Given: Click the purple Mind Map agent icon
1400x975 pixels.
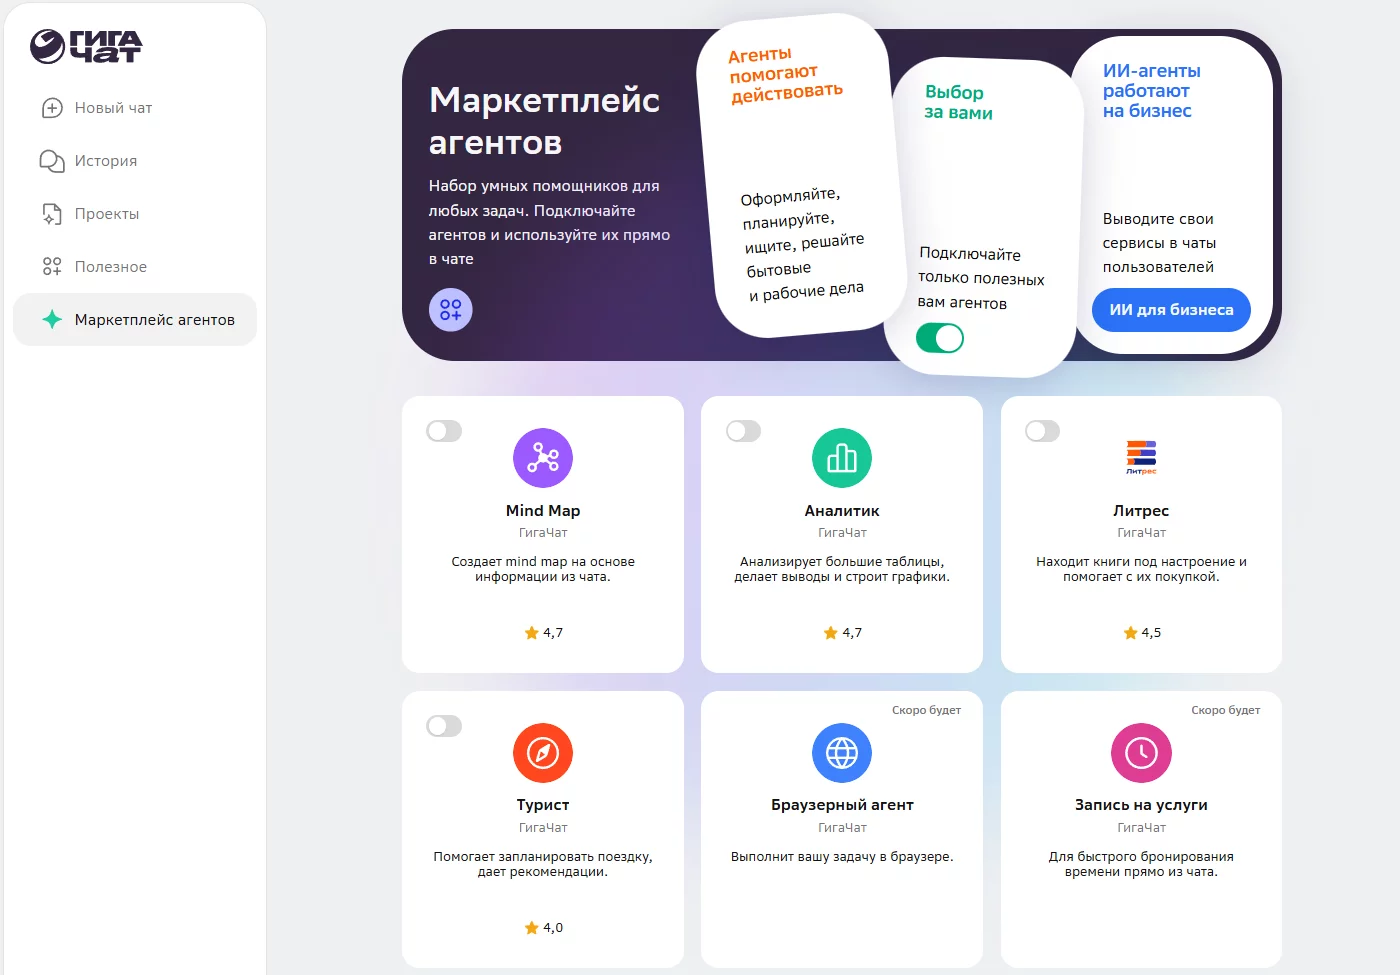Looking at the screenshot, I should coord(542,458).
